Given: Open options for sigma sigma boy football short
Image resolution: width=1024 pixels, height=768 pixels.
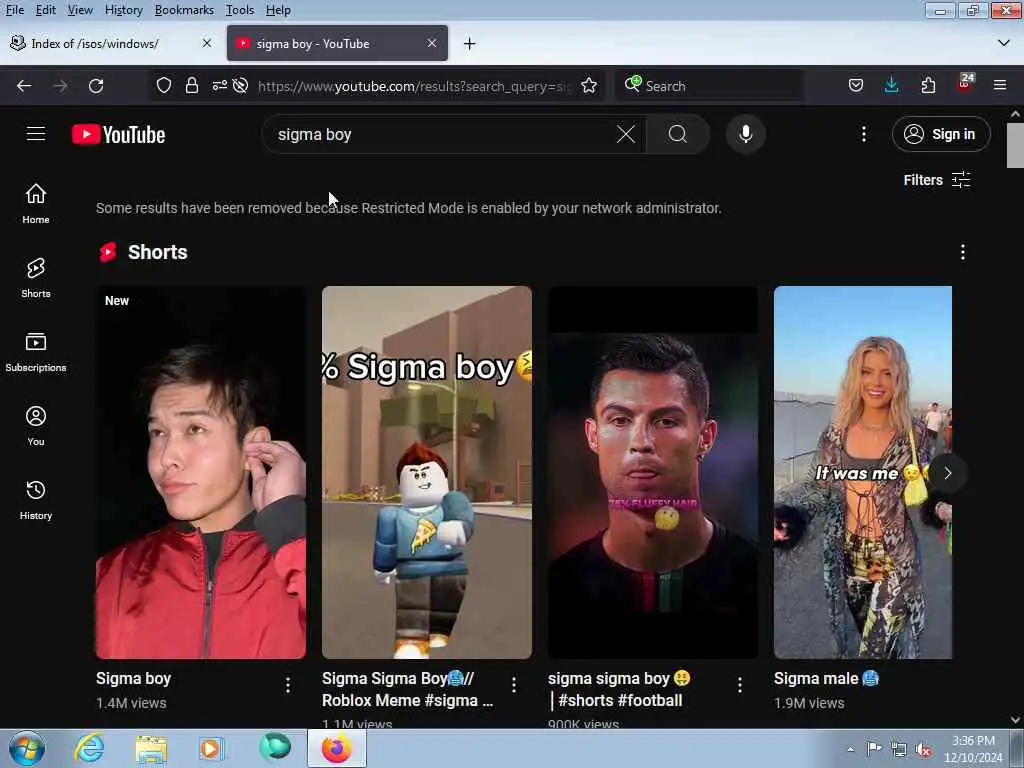Looking at the screenshot, I should [x=739, y=684].
